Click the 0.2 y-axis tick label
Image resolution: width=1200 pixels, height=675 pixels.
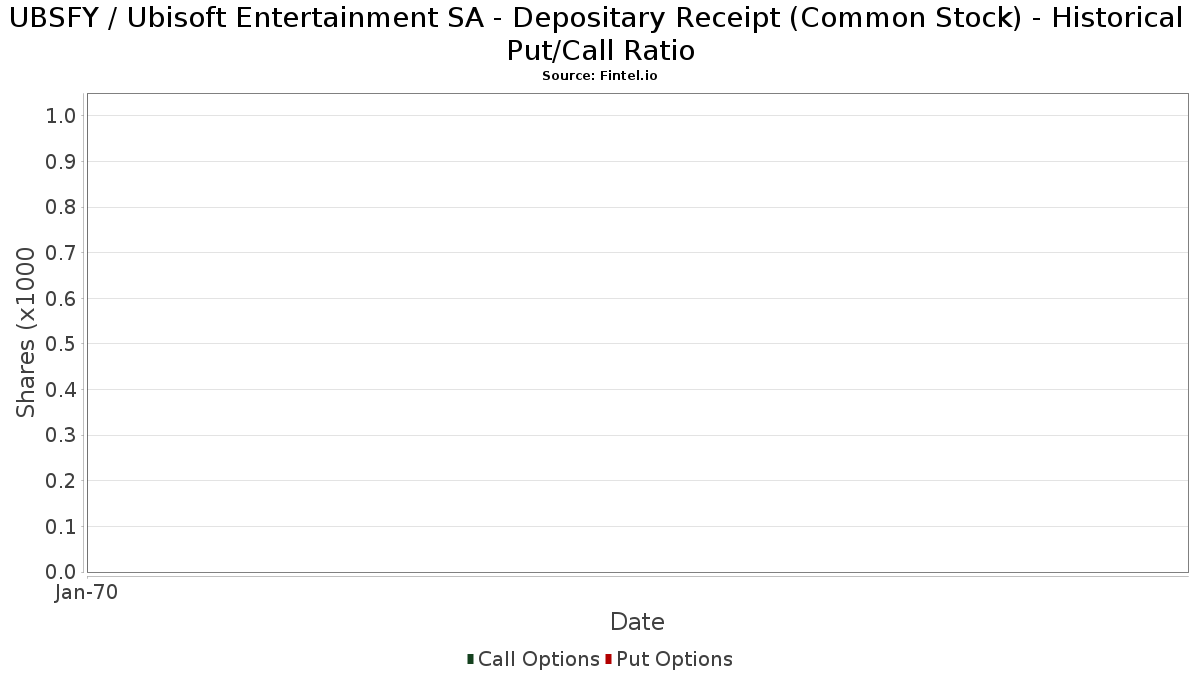61,481
